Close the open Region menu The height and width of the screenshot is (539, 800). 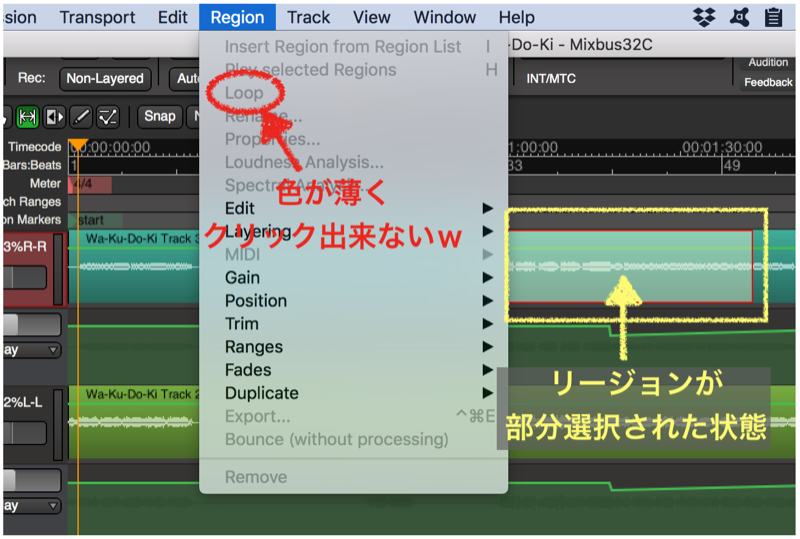pos(237,17)
